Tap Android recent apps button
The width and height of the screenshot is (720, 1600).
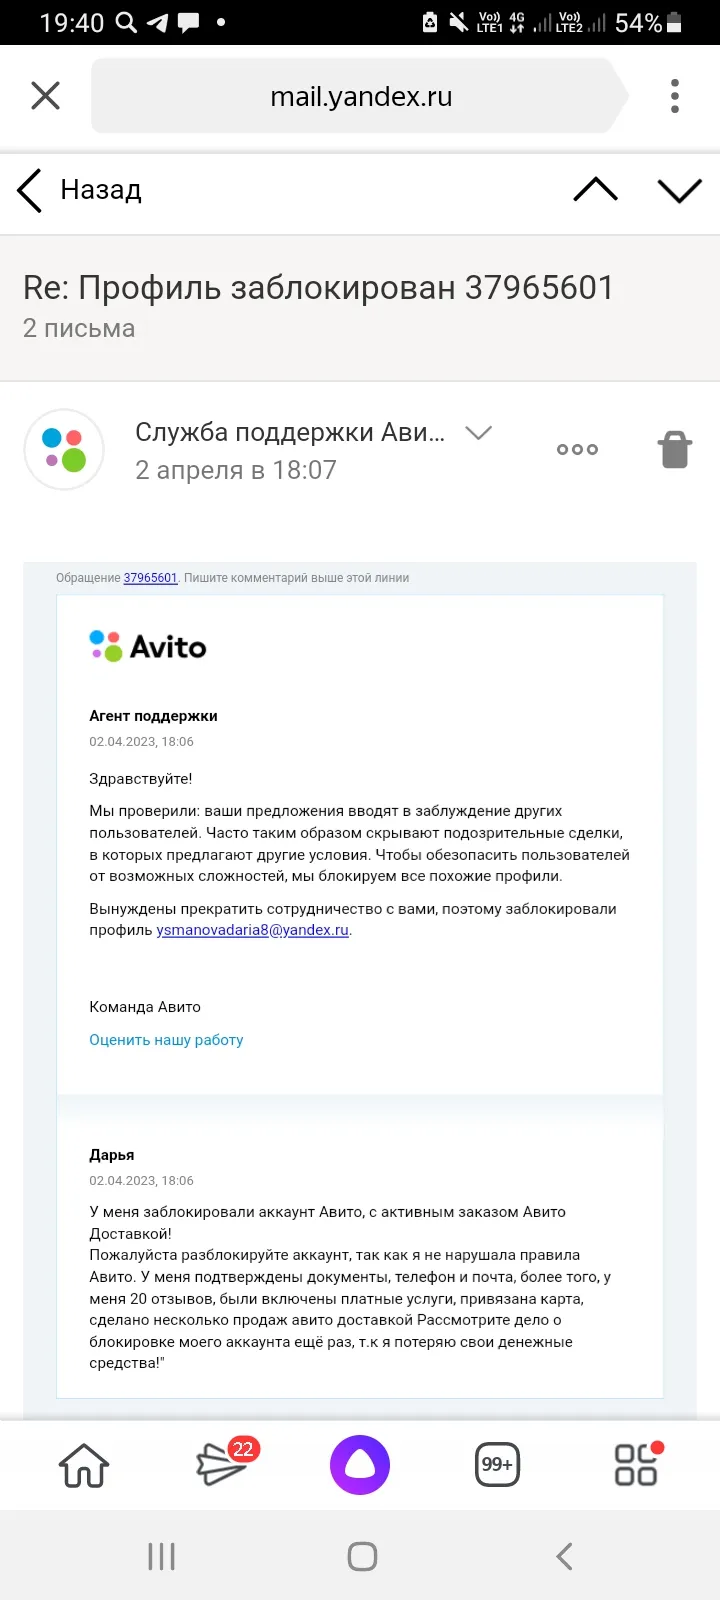pyautogui.click(x=161, y=1556)
